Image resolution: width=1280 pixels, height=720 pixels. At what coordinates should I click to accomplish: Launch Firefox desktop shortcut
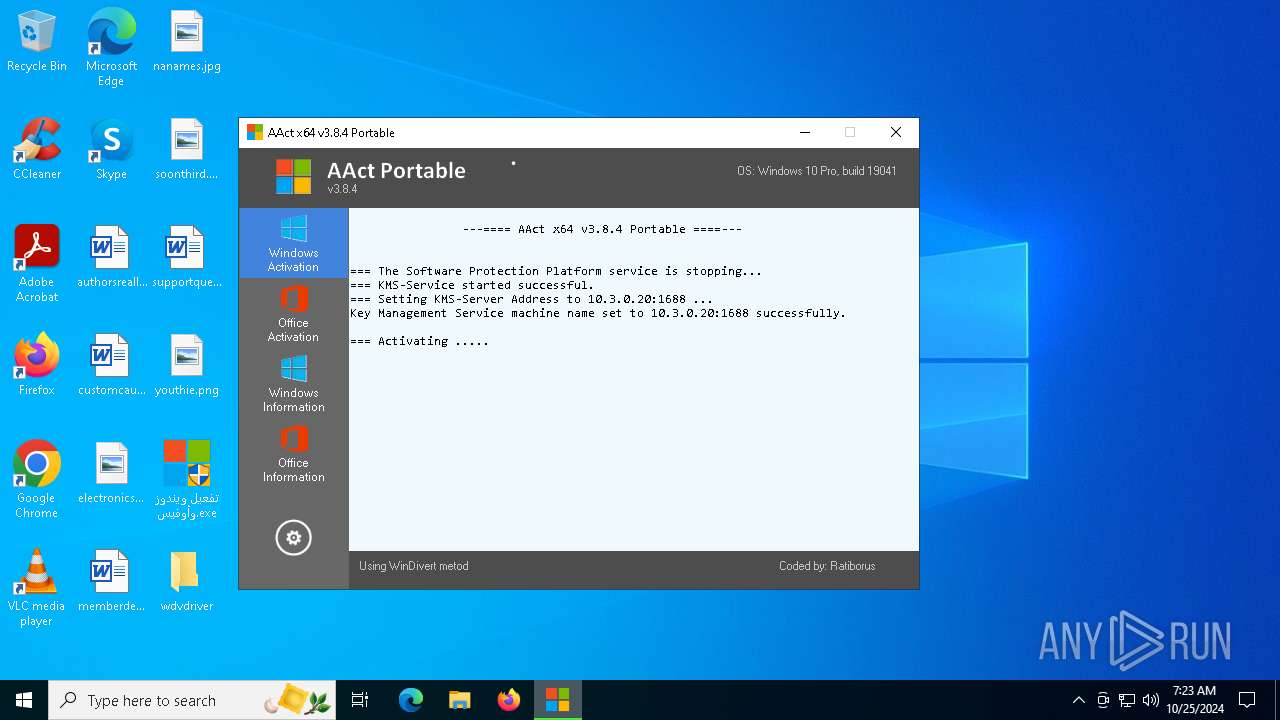pos(37,366)
